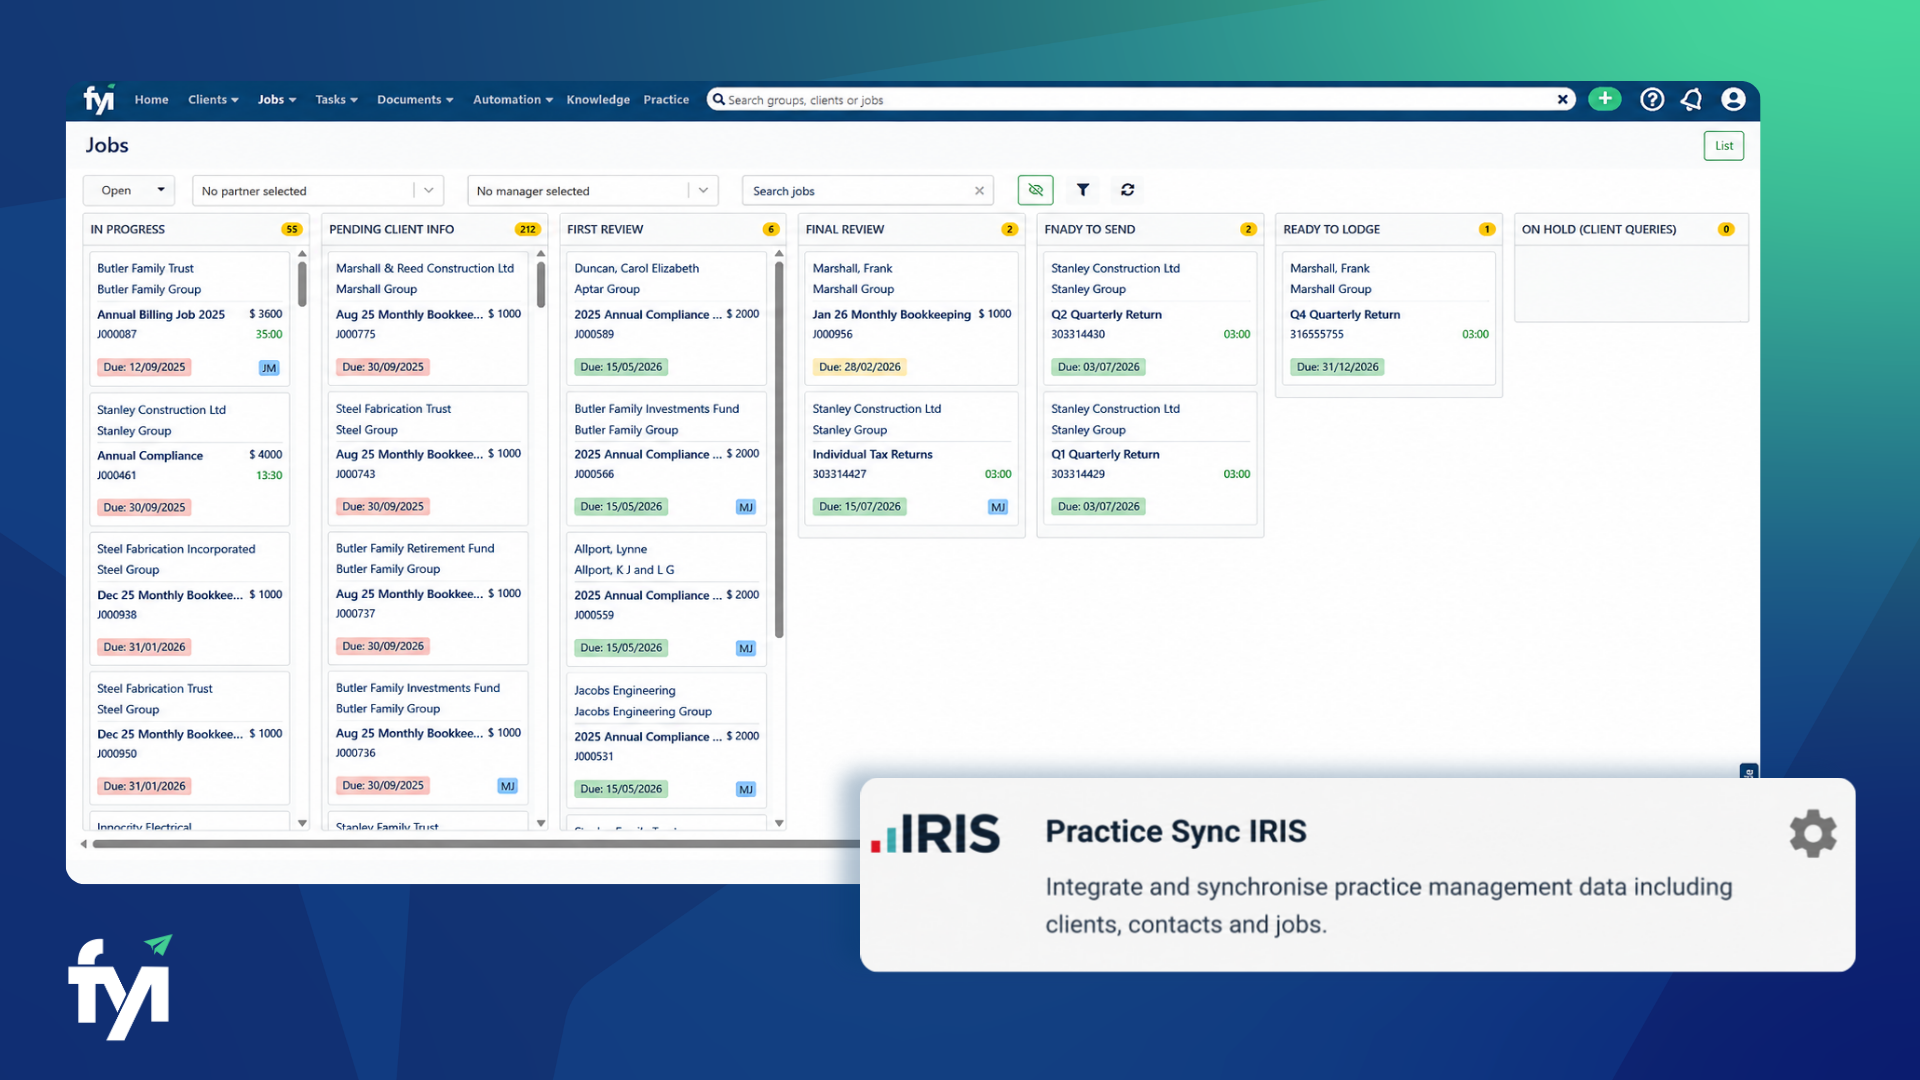The image size is (1920, 1080).
Task: Click Marshall & Reed Construction Ltd client name
Action: pyautogui.click(x=425, y=268)
